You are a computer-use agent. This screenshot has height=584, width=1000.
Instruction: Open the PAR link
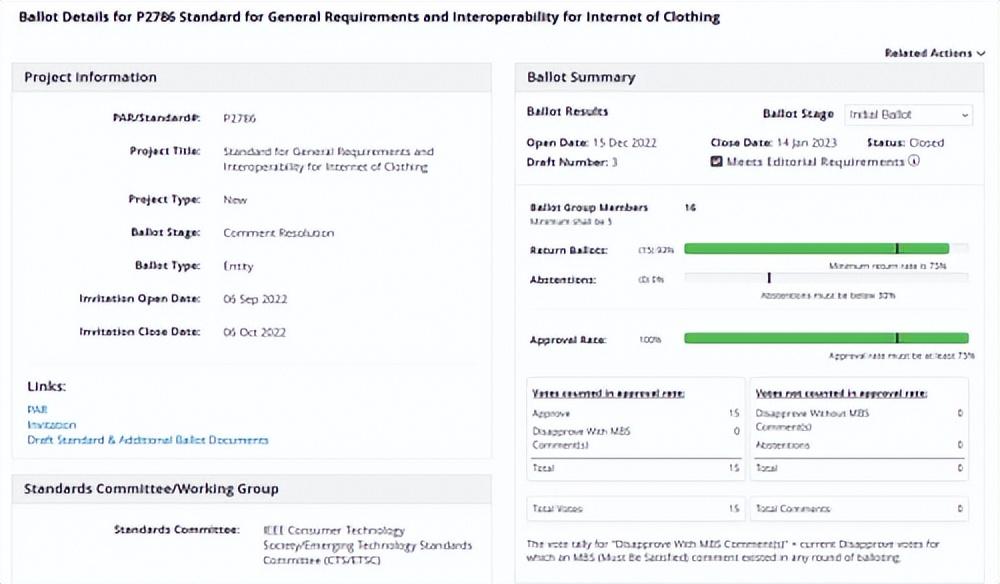click(37, 410)
